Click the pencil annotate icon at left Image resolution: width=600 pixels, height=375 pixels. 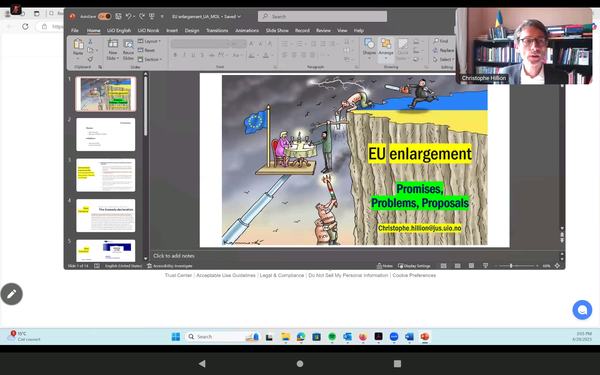tap(11, 294)
